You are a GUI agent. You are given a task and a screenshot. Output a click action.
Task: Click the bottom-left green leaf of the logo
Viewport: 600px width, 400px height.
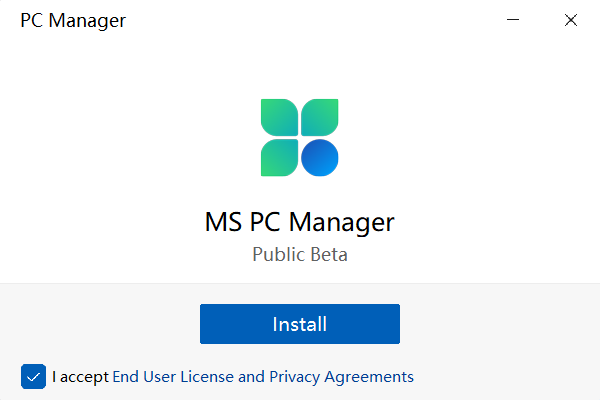(280, 156)
